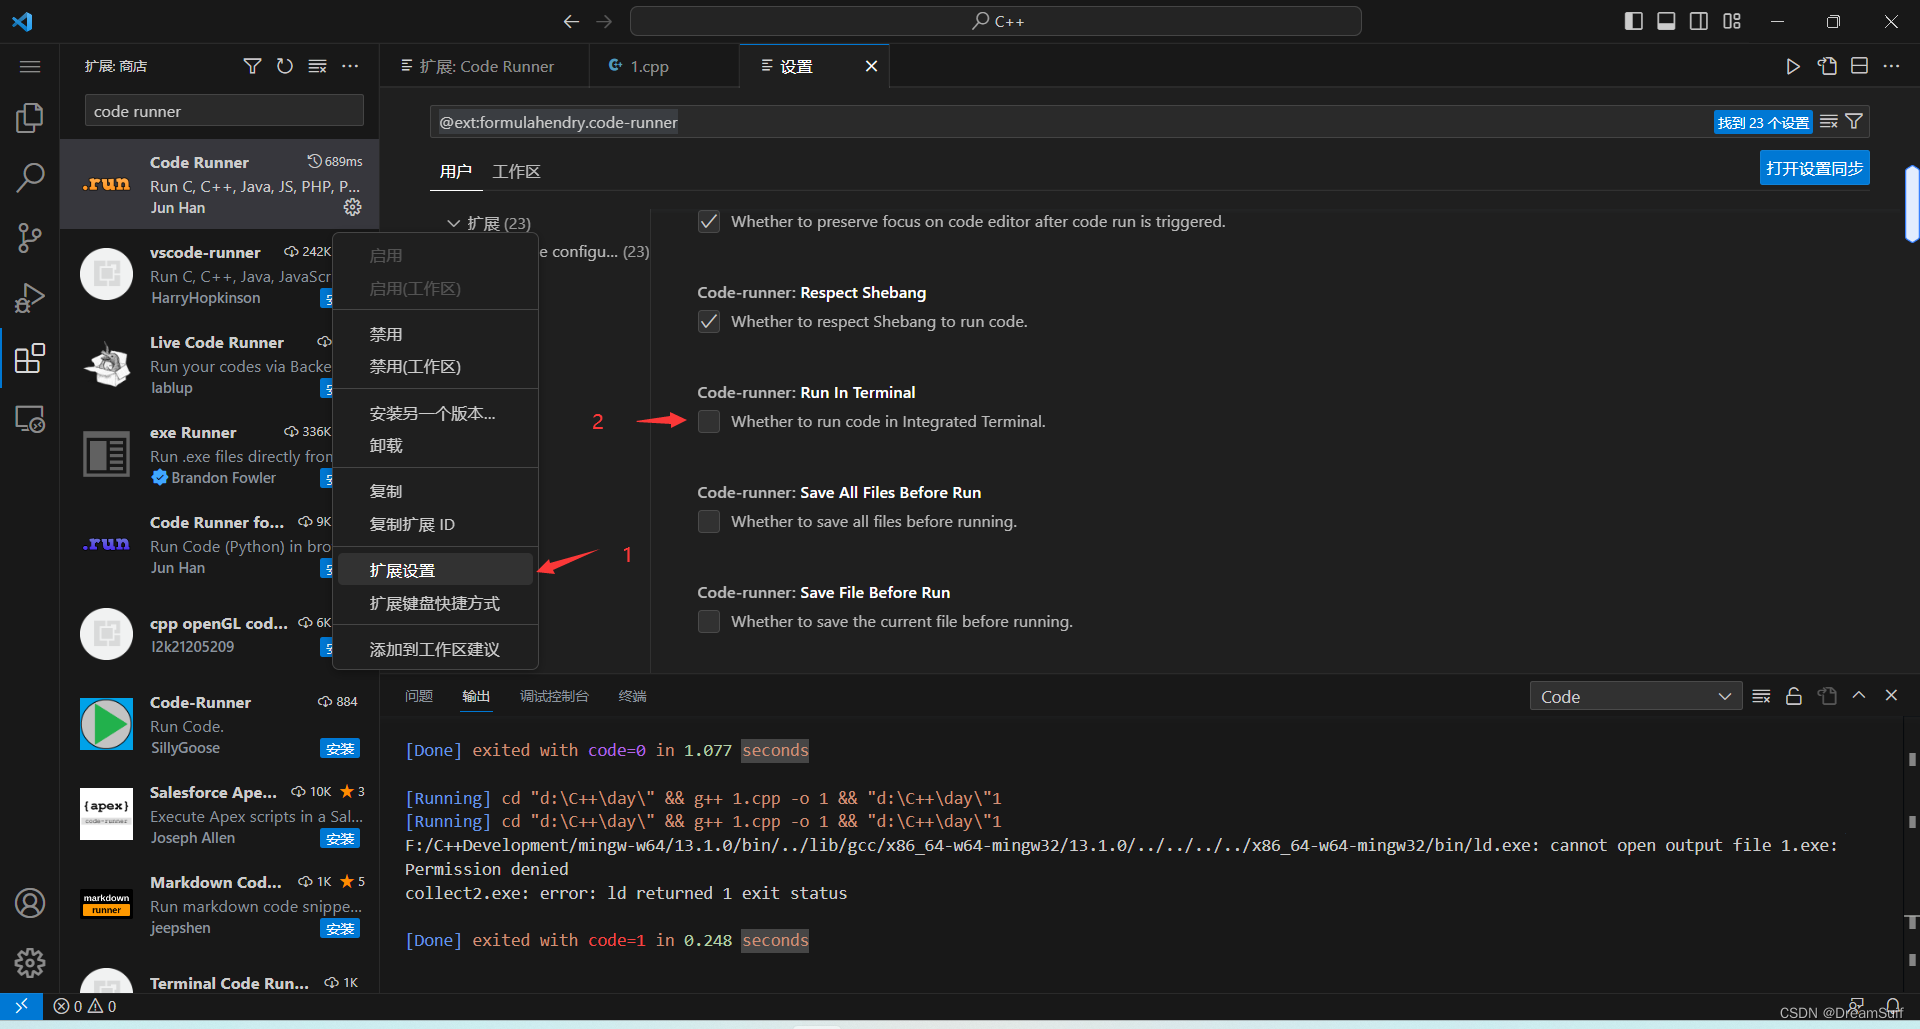This screenshot has width=1920, height=1029.
Task: Click the 打开设置同步 button
Action: (1814, 168)
